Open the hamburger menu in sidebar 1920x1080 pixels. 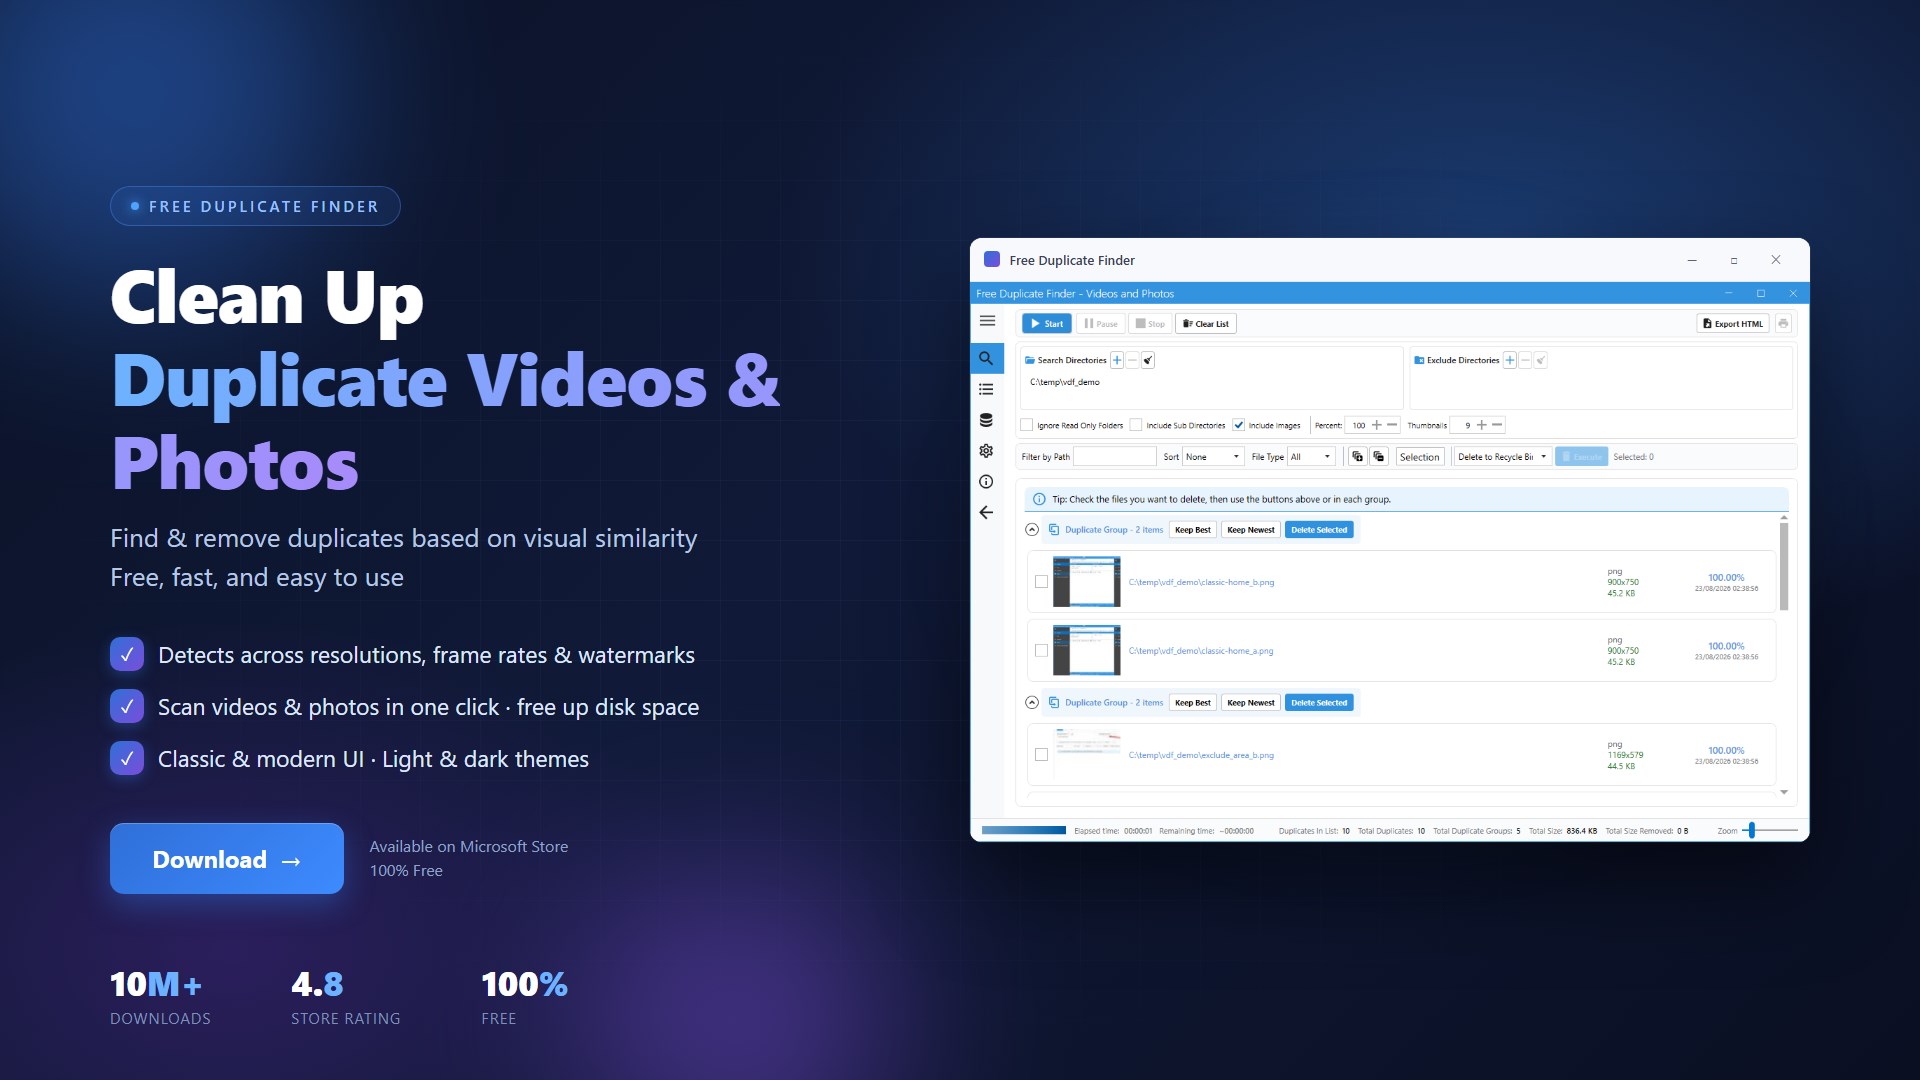(987, 321)
